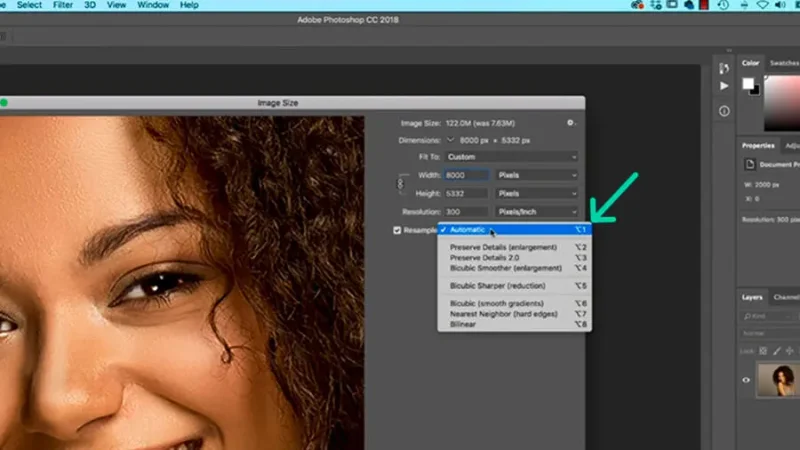Hide the layer using eye icon
Viewport: 800px width, 450px height.
pos(746,380)
